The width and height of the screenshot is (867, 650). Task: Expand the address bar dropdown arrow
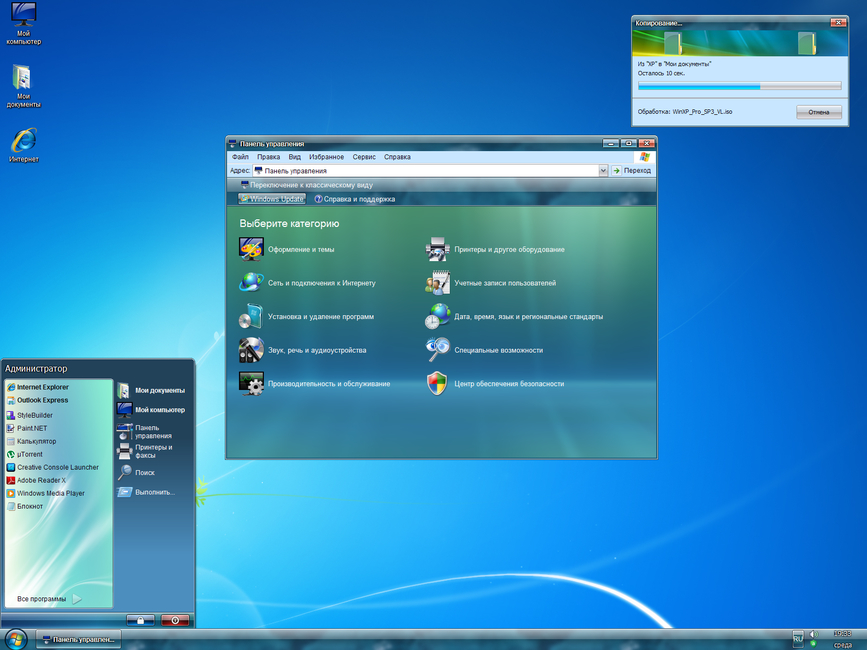tap(603, 171)
